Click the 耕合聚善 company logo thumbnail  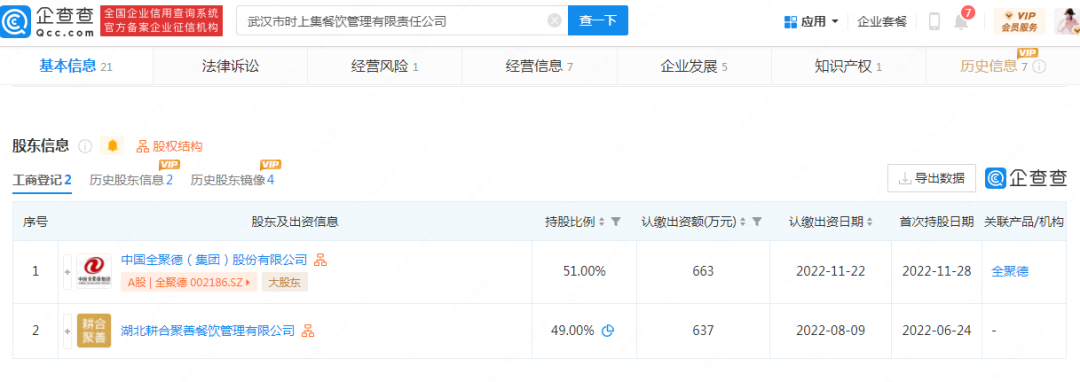point(94,330)
